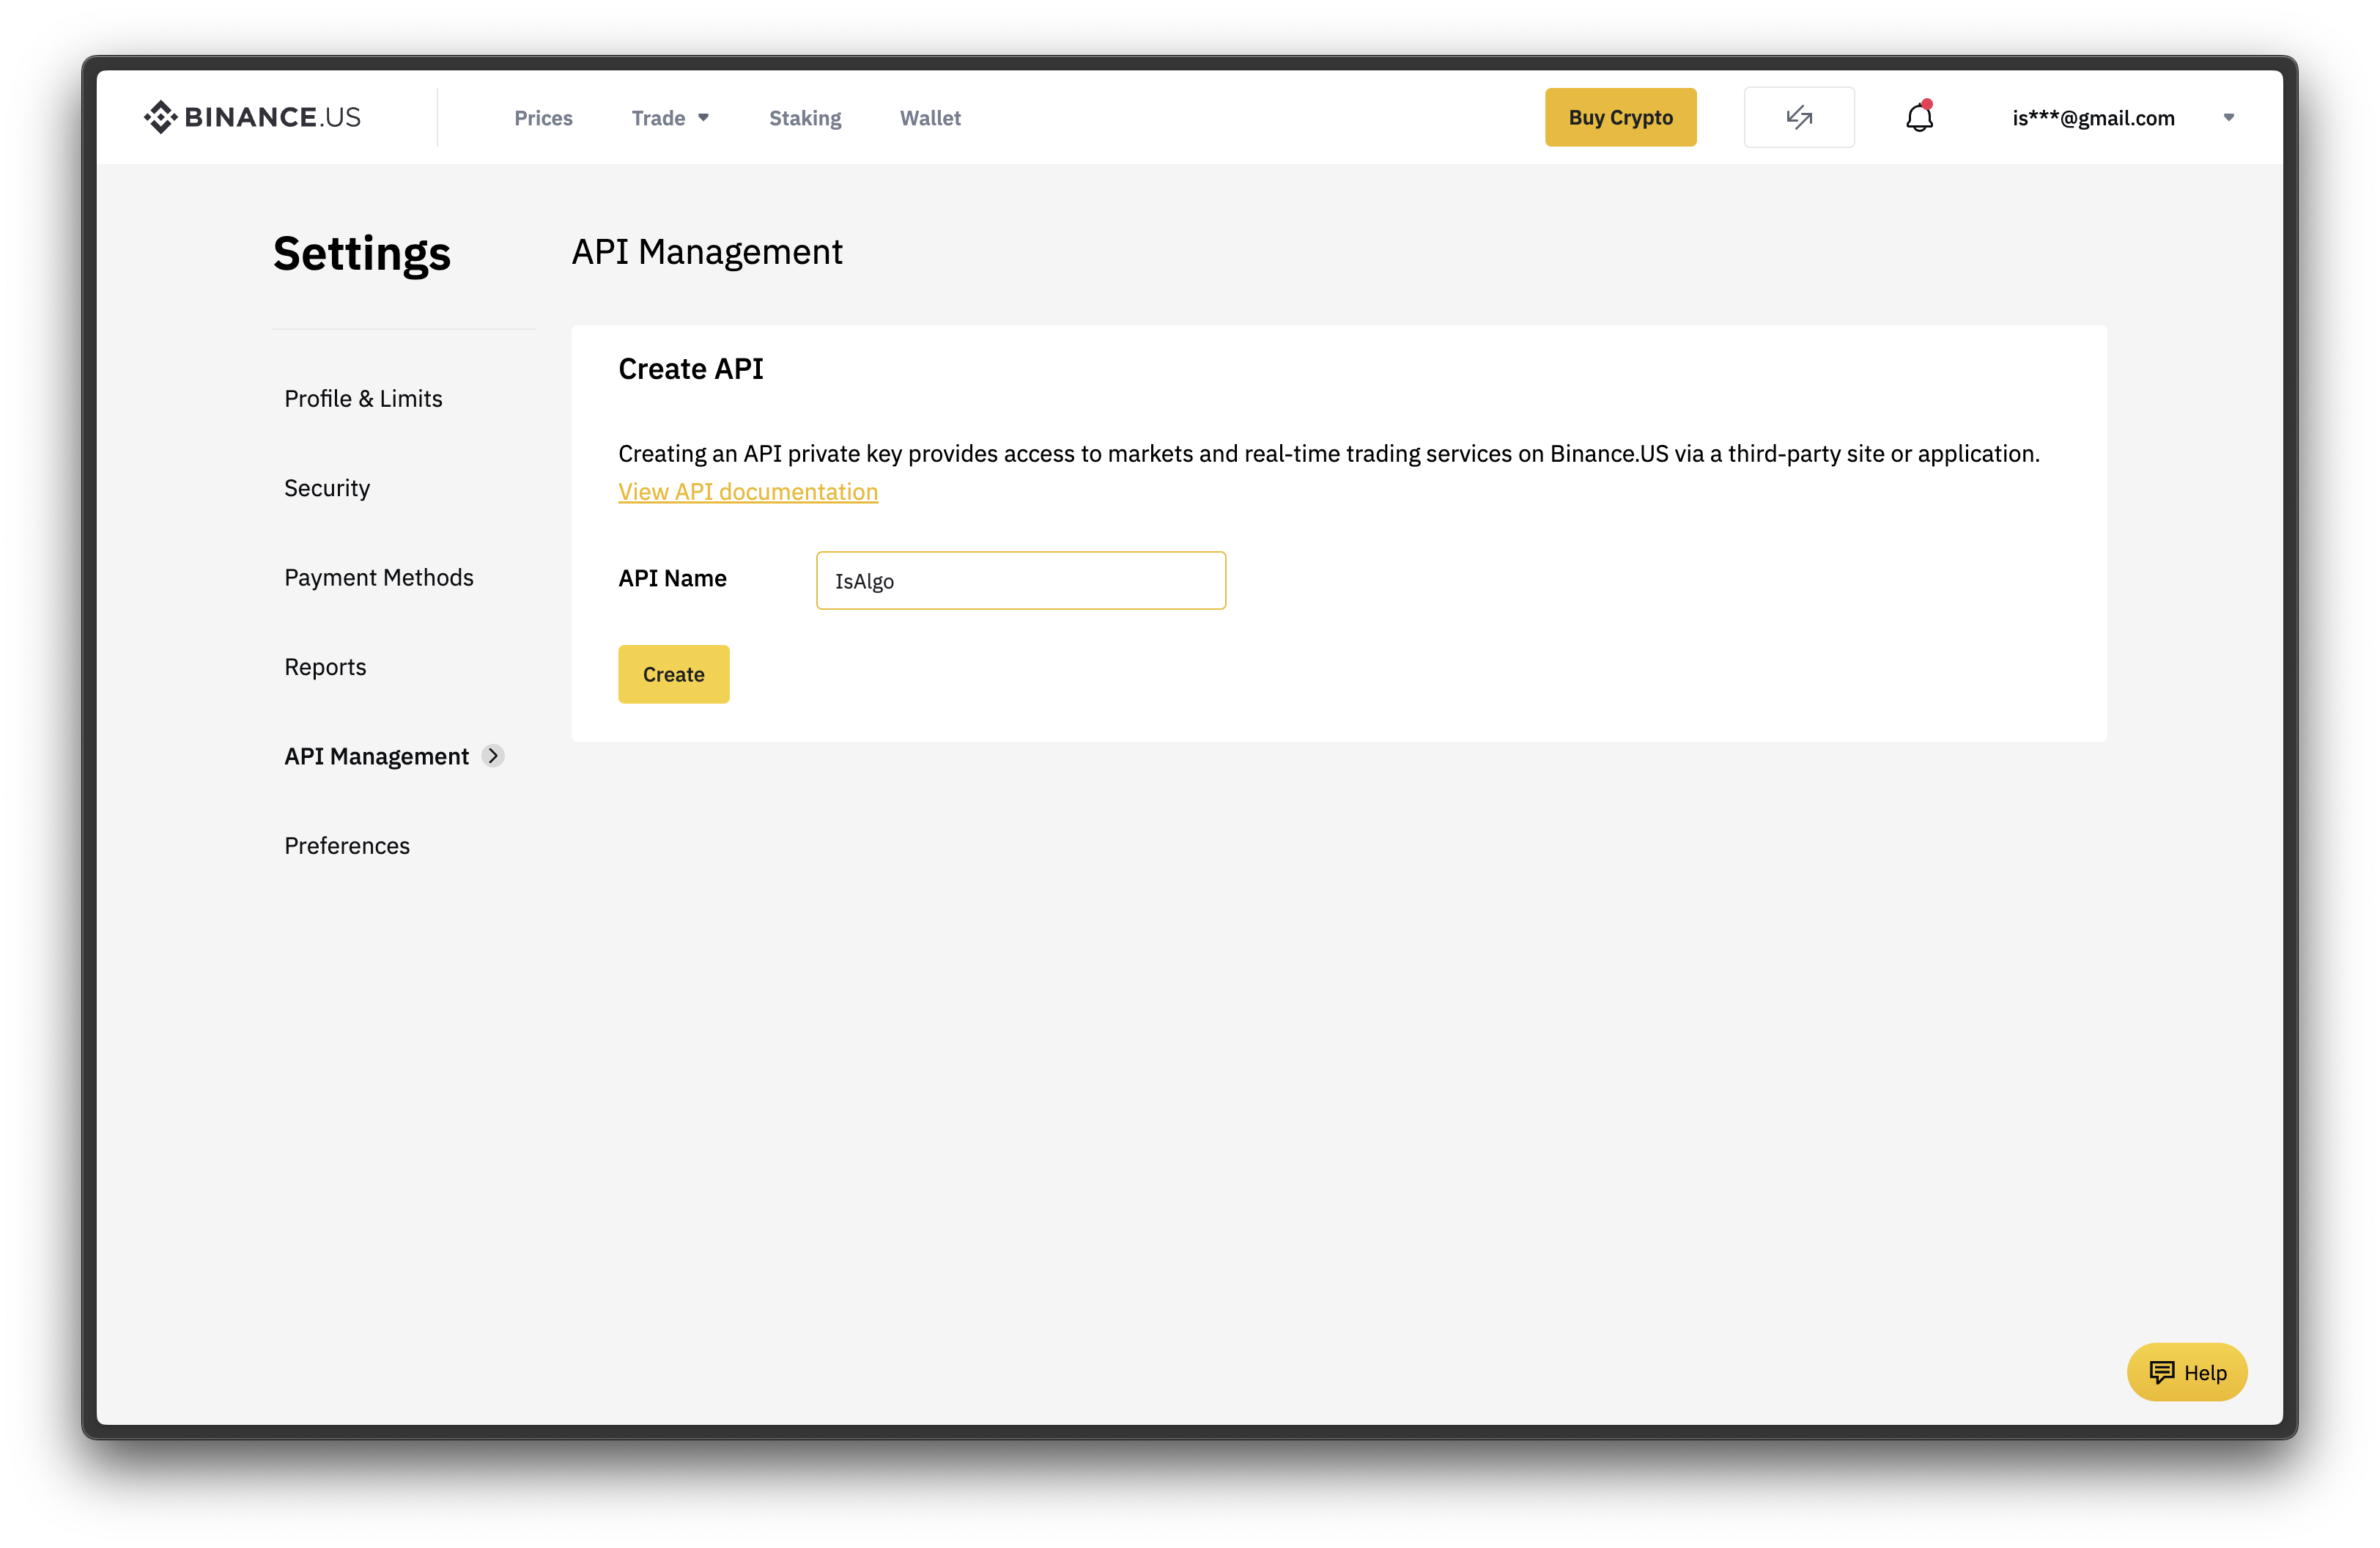Viewport: 2380px width, 1548px height.
Task: Go to Reports section
Action: [x=325, y=667]
